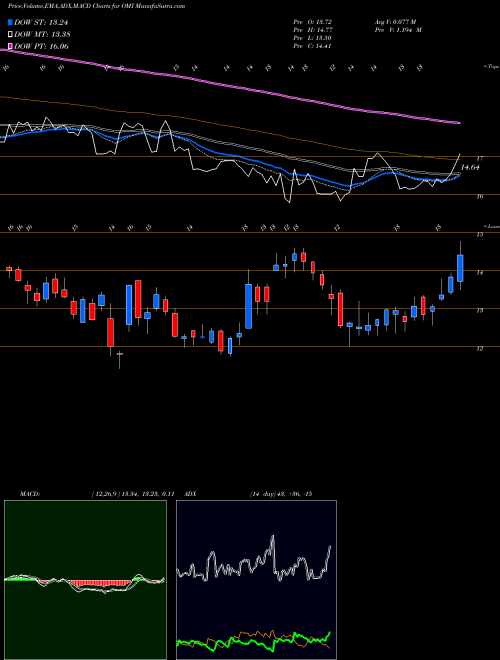Viewport: 500px width, 660px height.
Task: Click the 14.64 current price label
Action: 470,168
